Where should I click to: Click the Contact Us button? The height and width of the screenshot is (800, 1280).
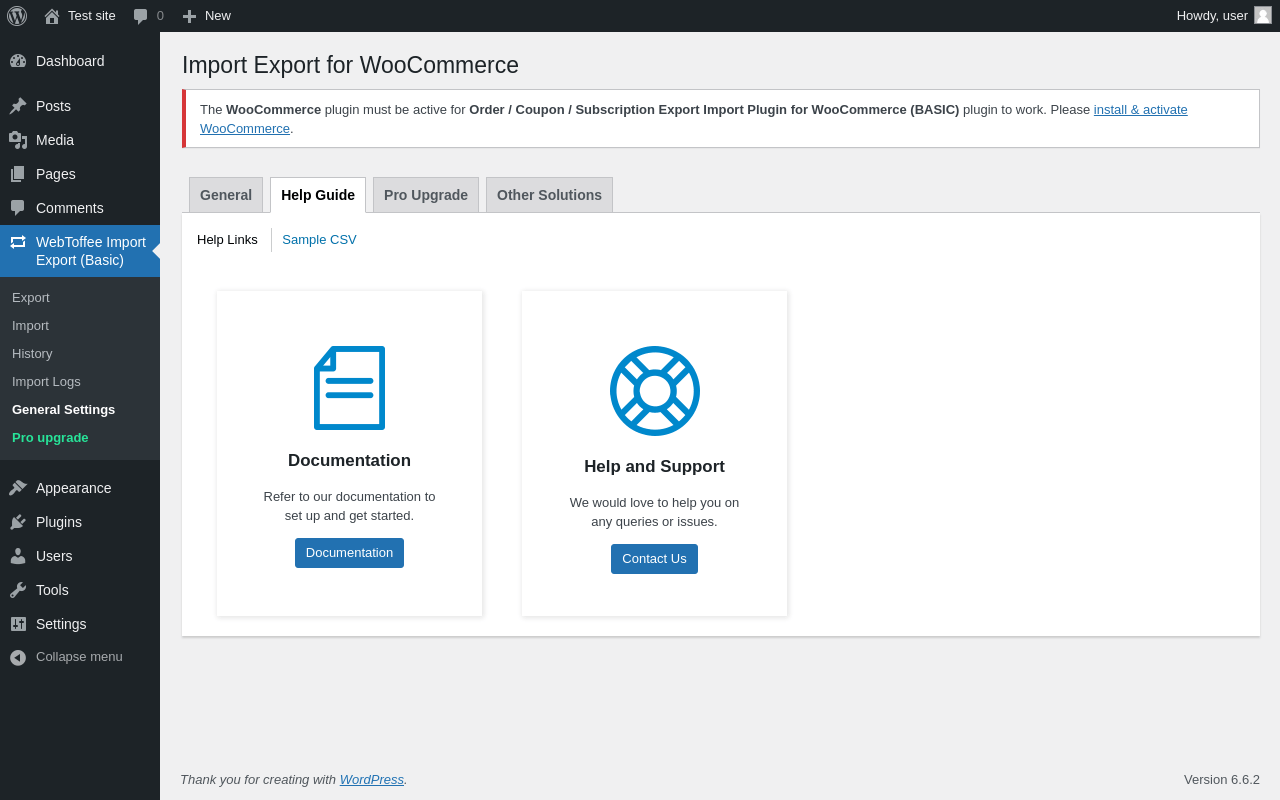click(x=654, y=559)
